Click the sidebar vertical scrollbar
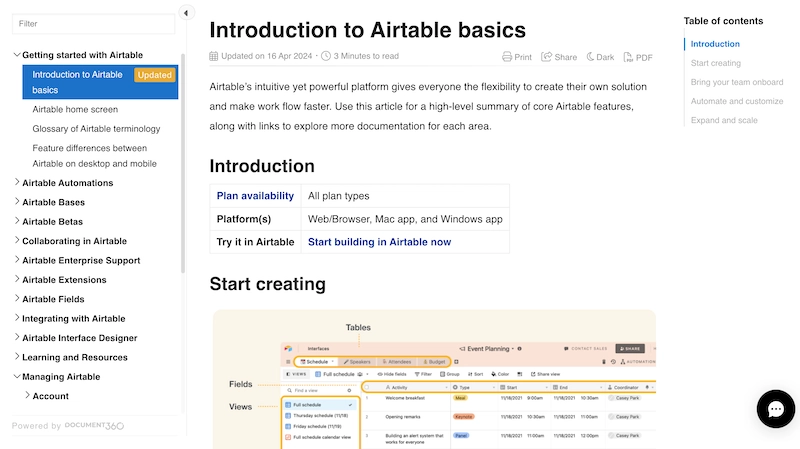Image resolution: width=800 pixels, height=449 pixels. click(183, 163)
